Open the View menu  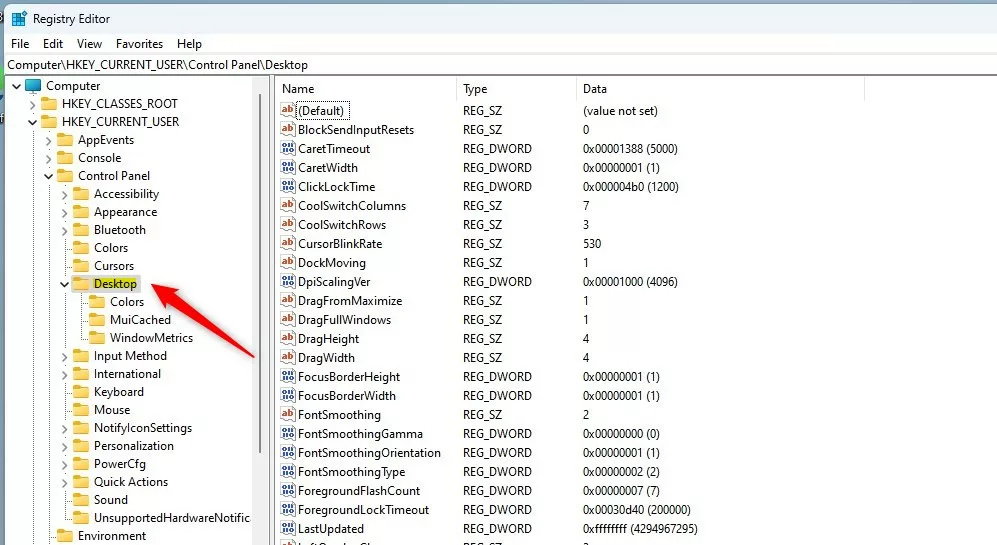[x=89, y=44]
